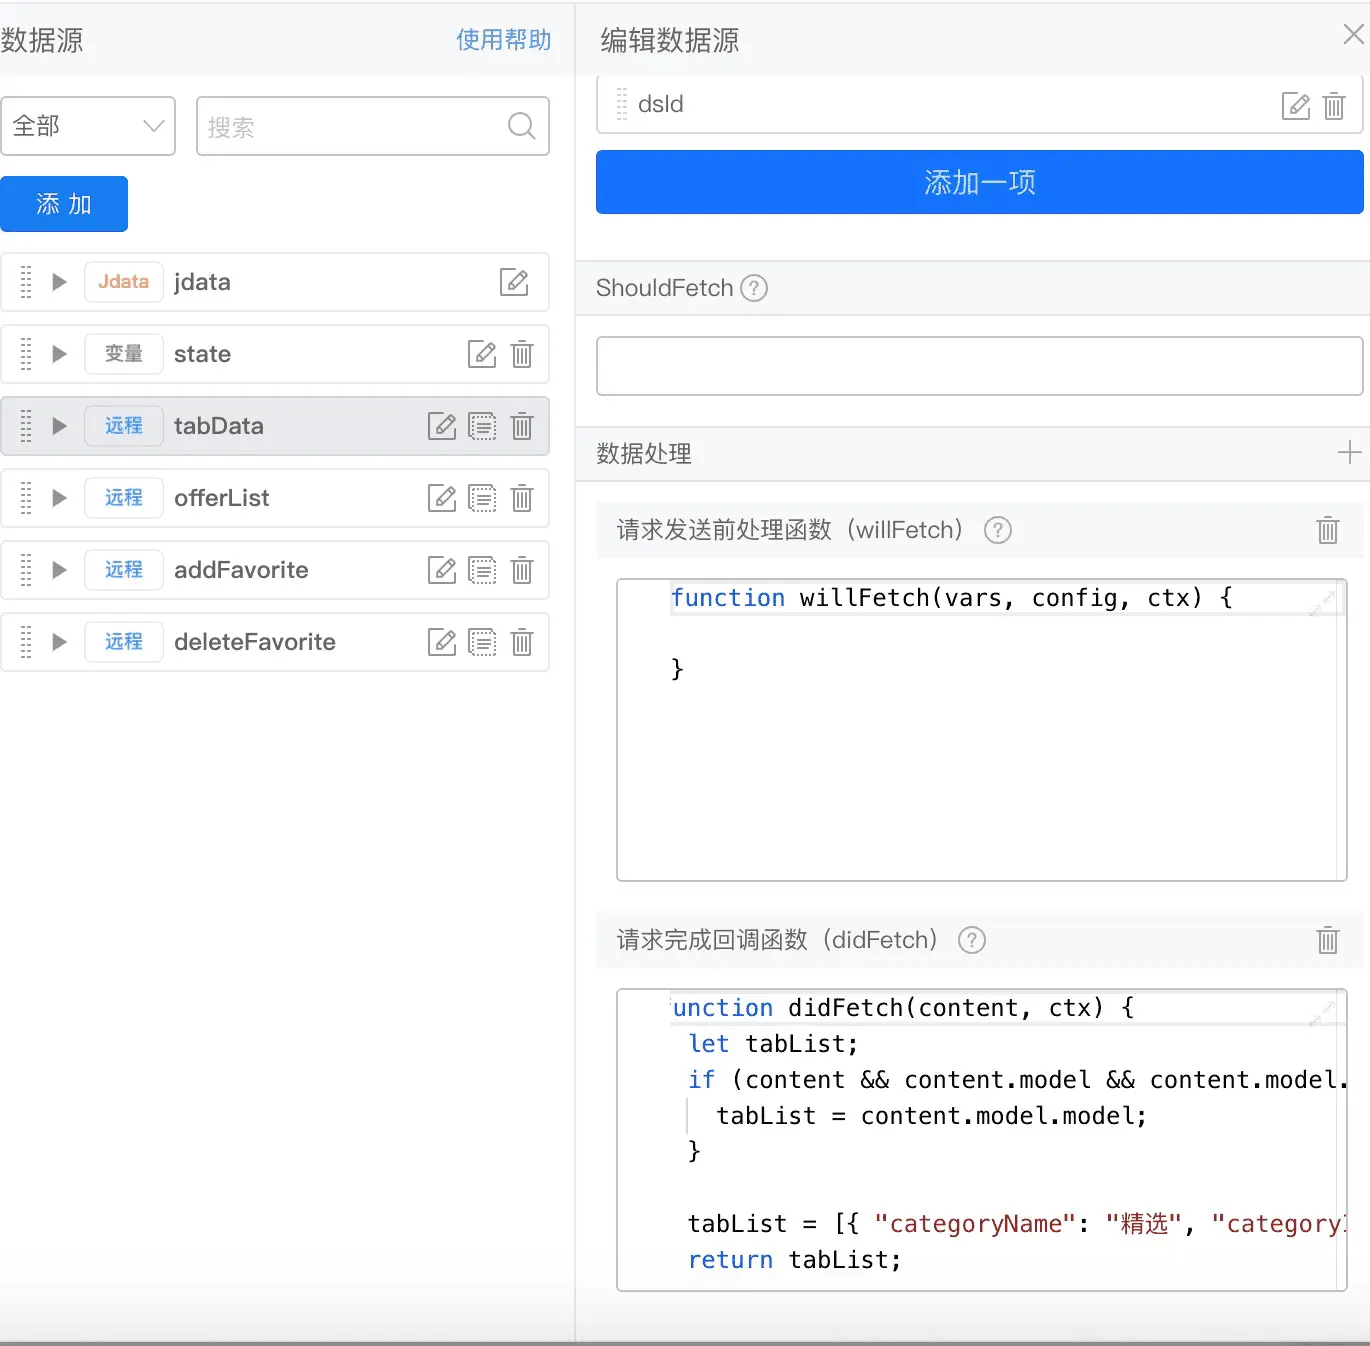1370x1346 pixels.
Task: Remove the dsId parameter item
Action: tap(1334, 105)
